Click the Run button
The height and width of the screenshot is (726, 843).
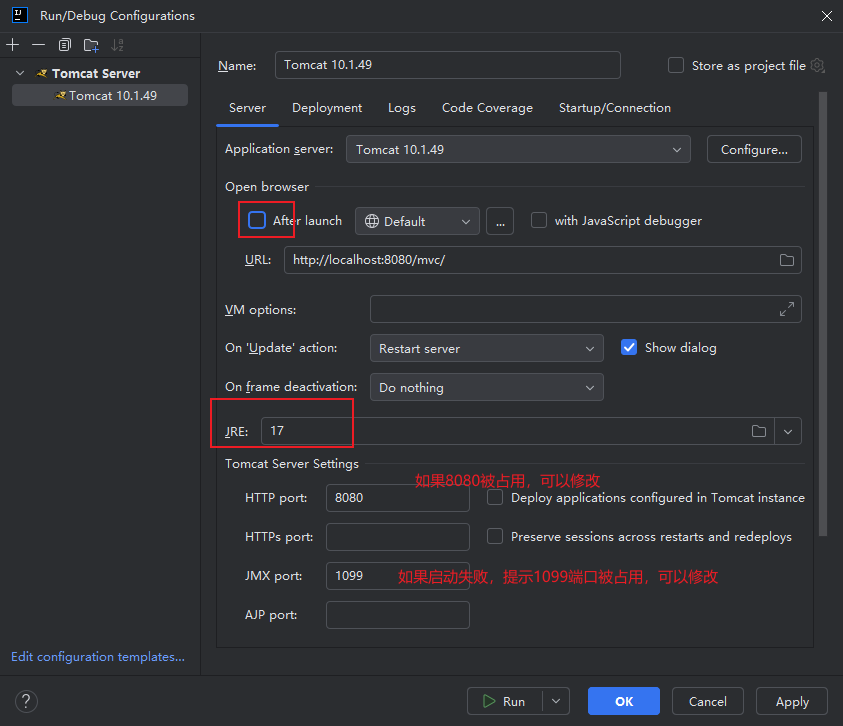coord(505,701)
